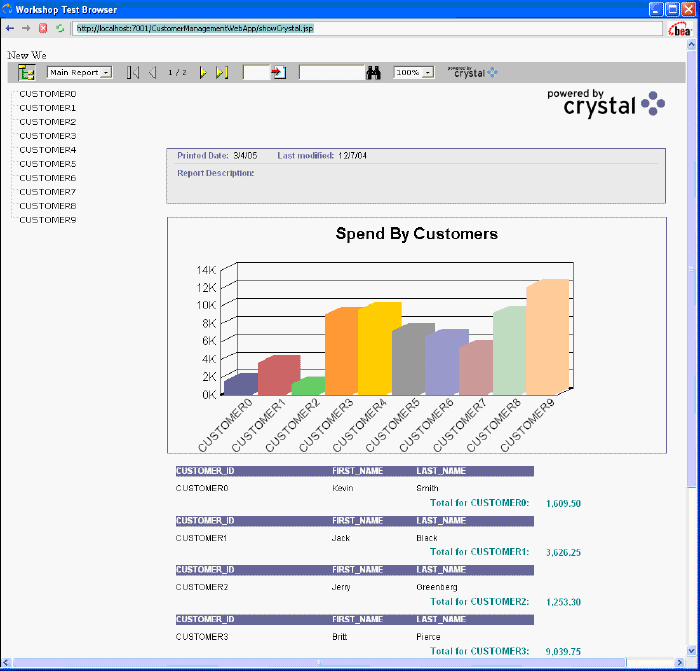
Task: Click the first name Jack
Action: pyautogui.click(x=341, y=538)
